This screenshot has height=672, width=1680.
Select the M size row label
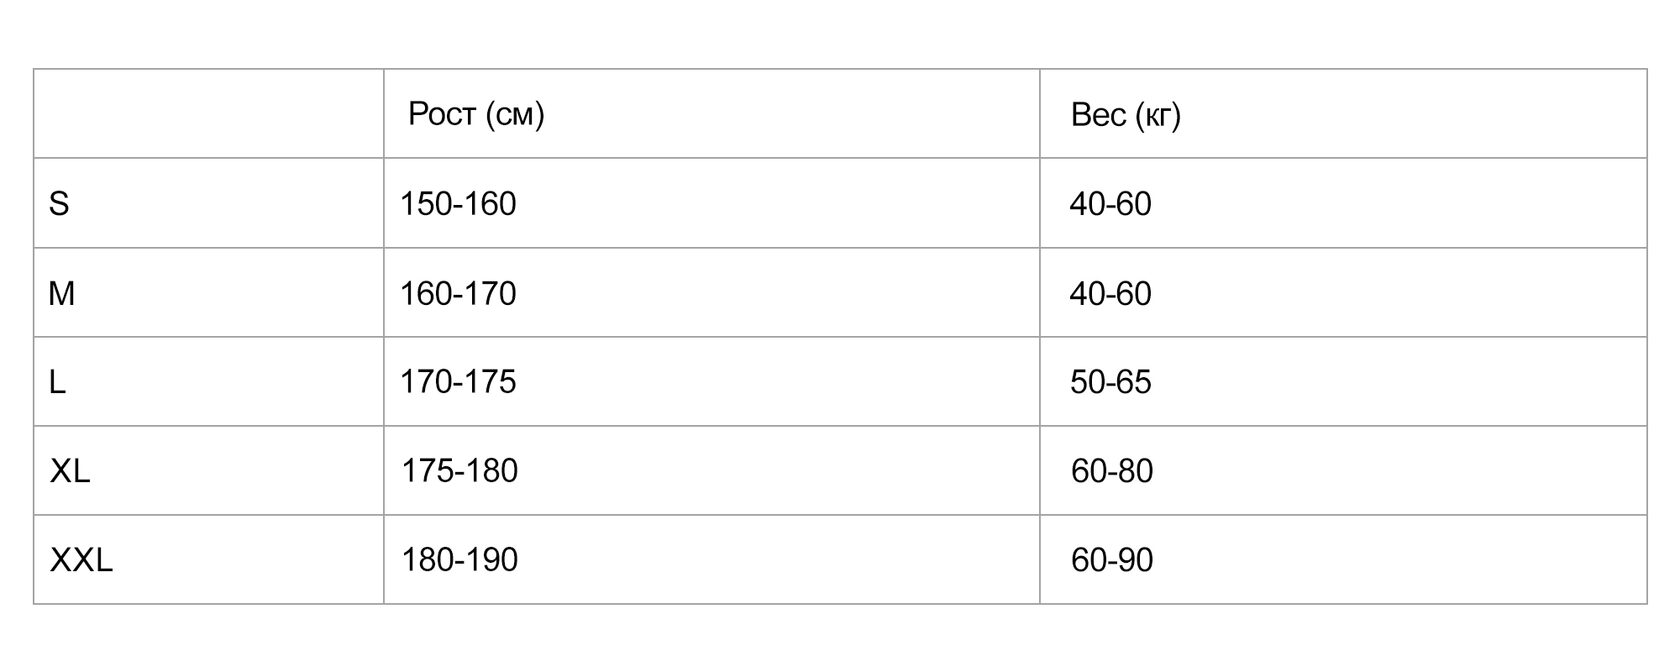click(62, 293)
